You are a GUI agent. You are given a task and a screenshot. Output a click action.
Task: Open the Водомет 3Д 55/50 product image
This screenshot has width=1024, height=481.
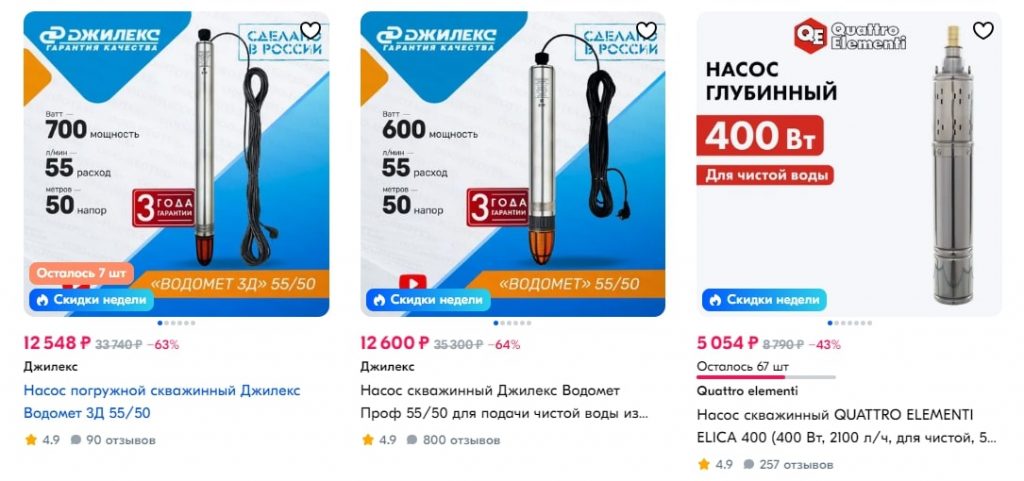pos(176,164)
